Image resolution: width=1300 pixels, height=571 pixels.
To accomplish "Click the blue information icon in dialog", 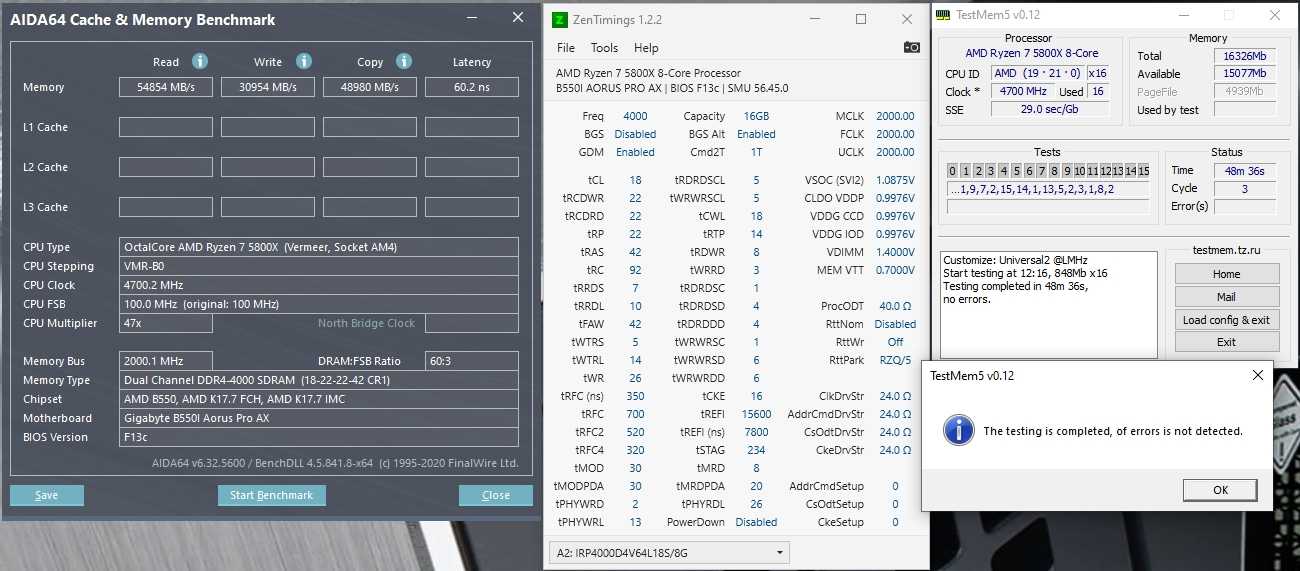I will click(x=959, y=431).
